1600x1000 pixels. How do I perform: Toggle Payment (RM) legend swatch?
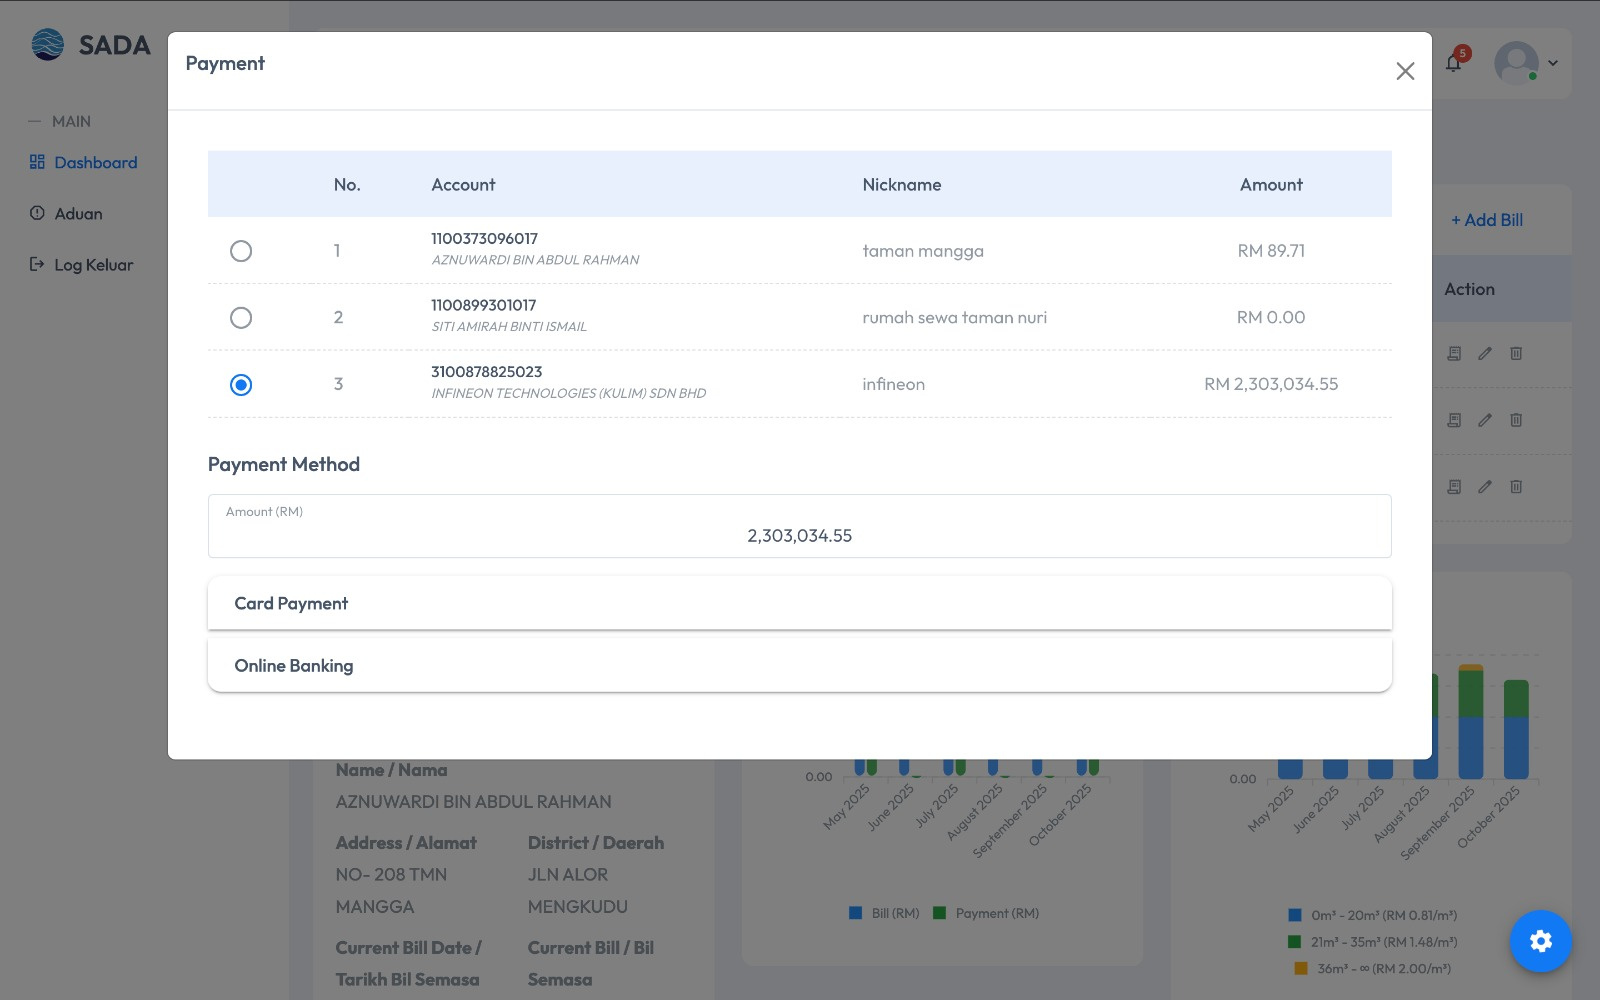coord(939,913)
